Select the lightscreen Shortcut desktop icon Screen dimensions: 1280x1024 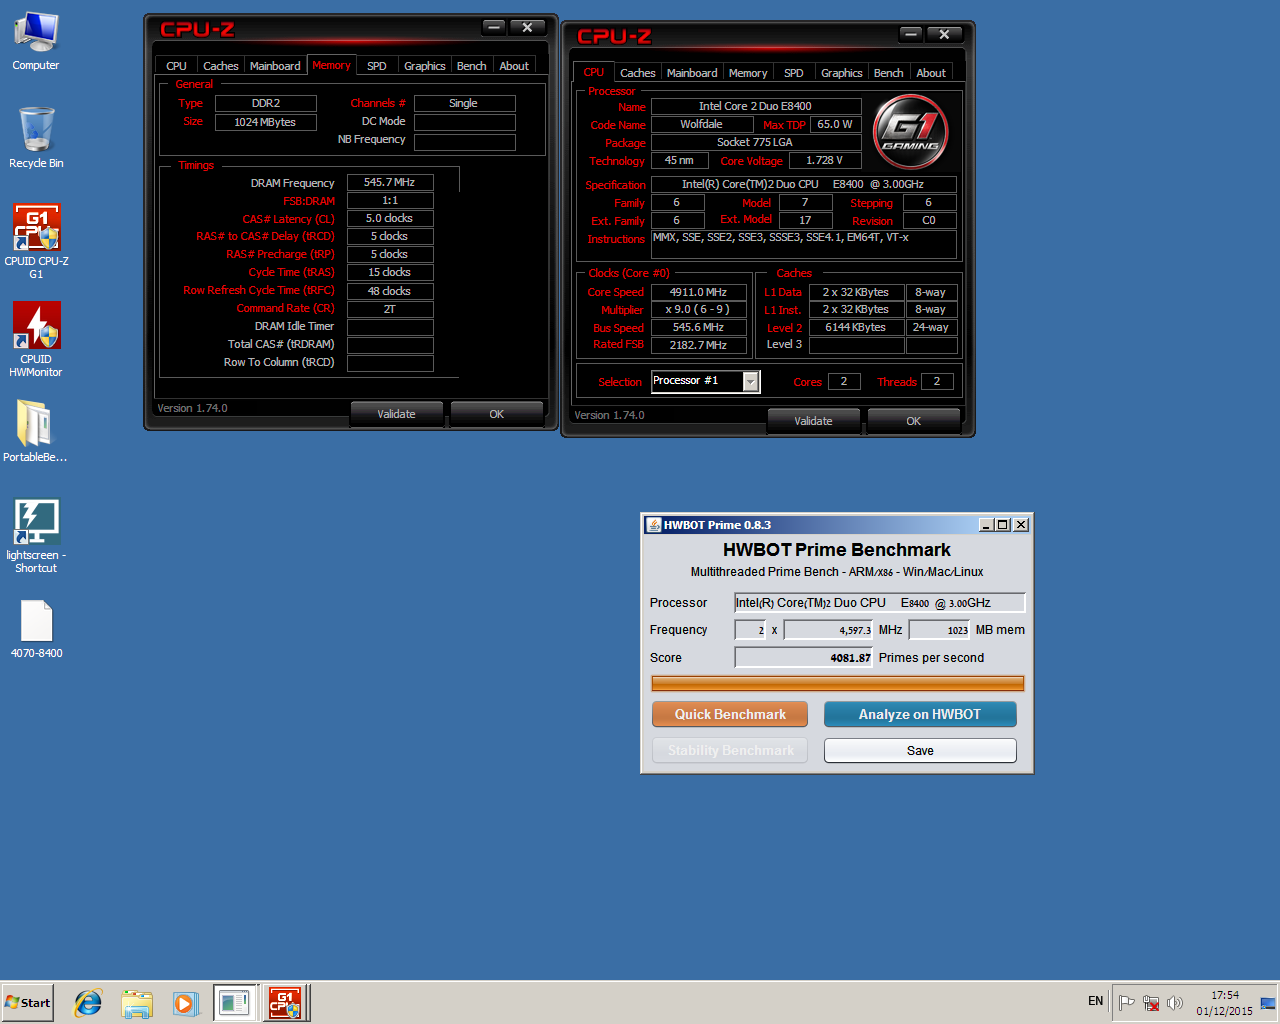coord(36,536)
